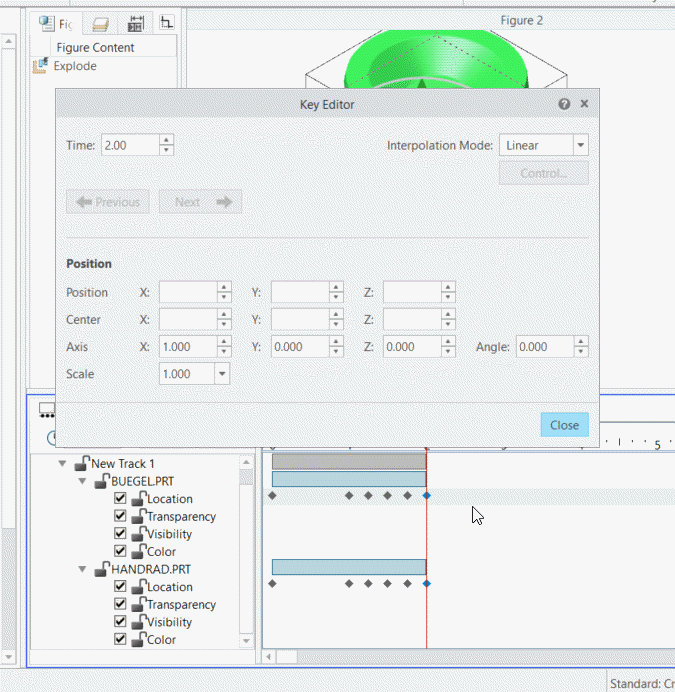Open the Scale value dropdown

pyautogui.click(x=220, y=373)
